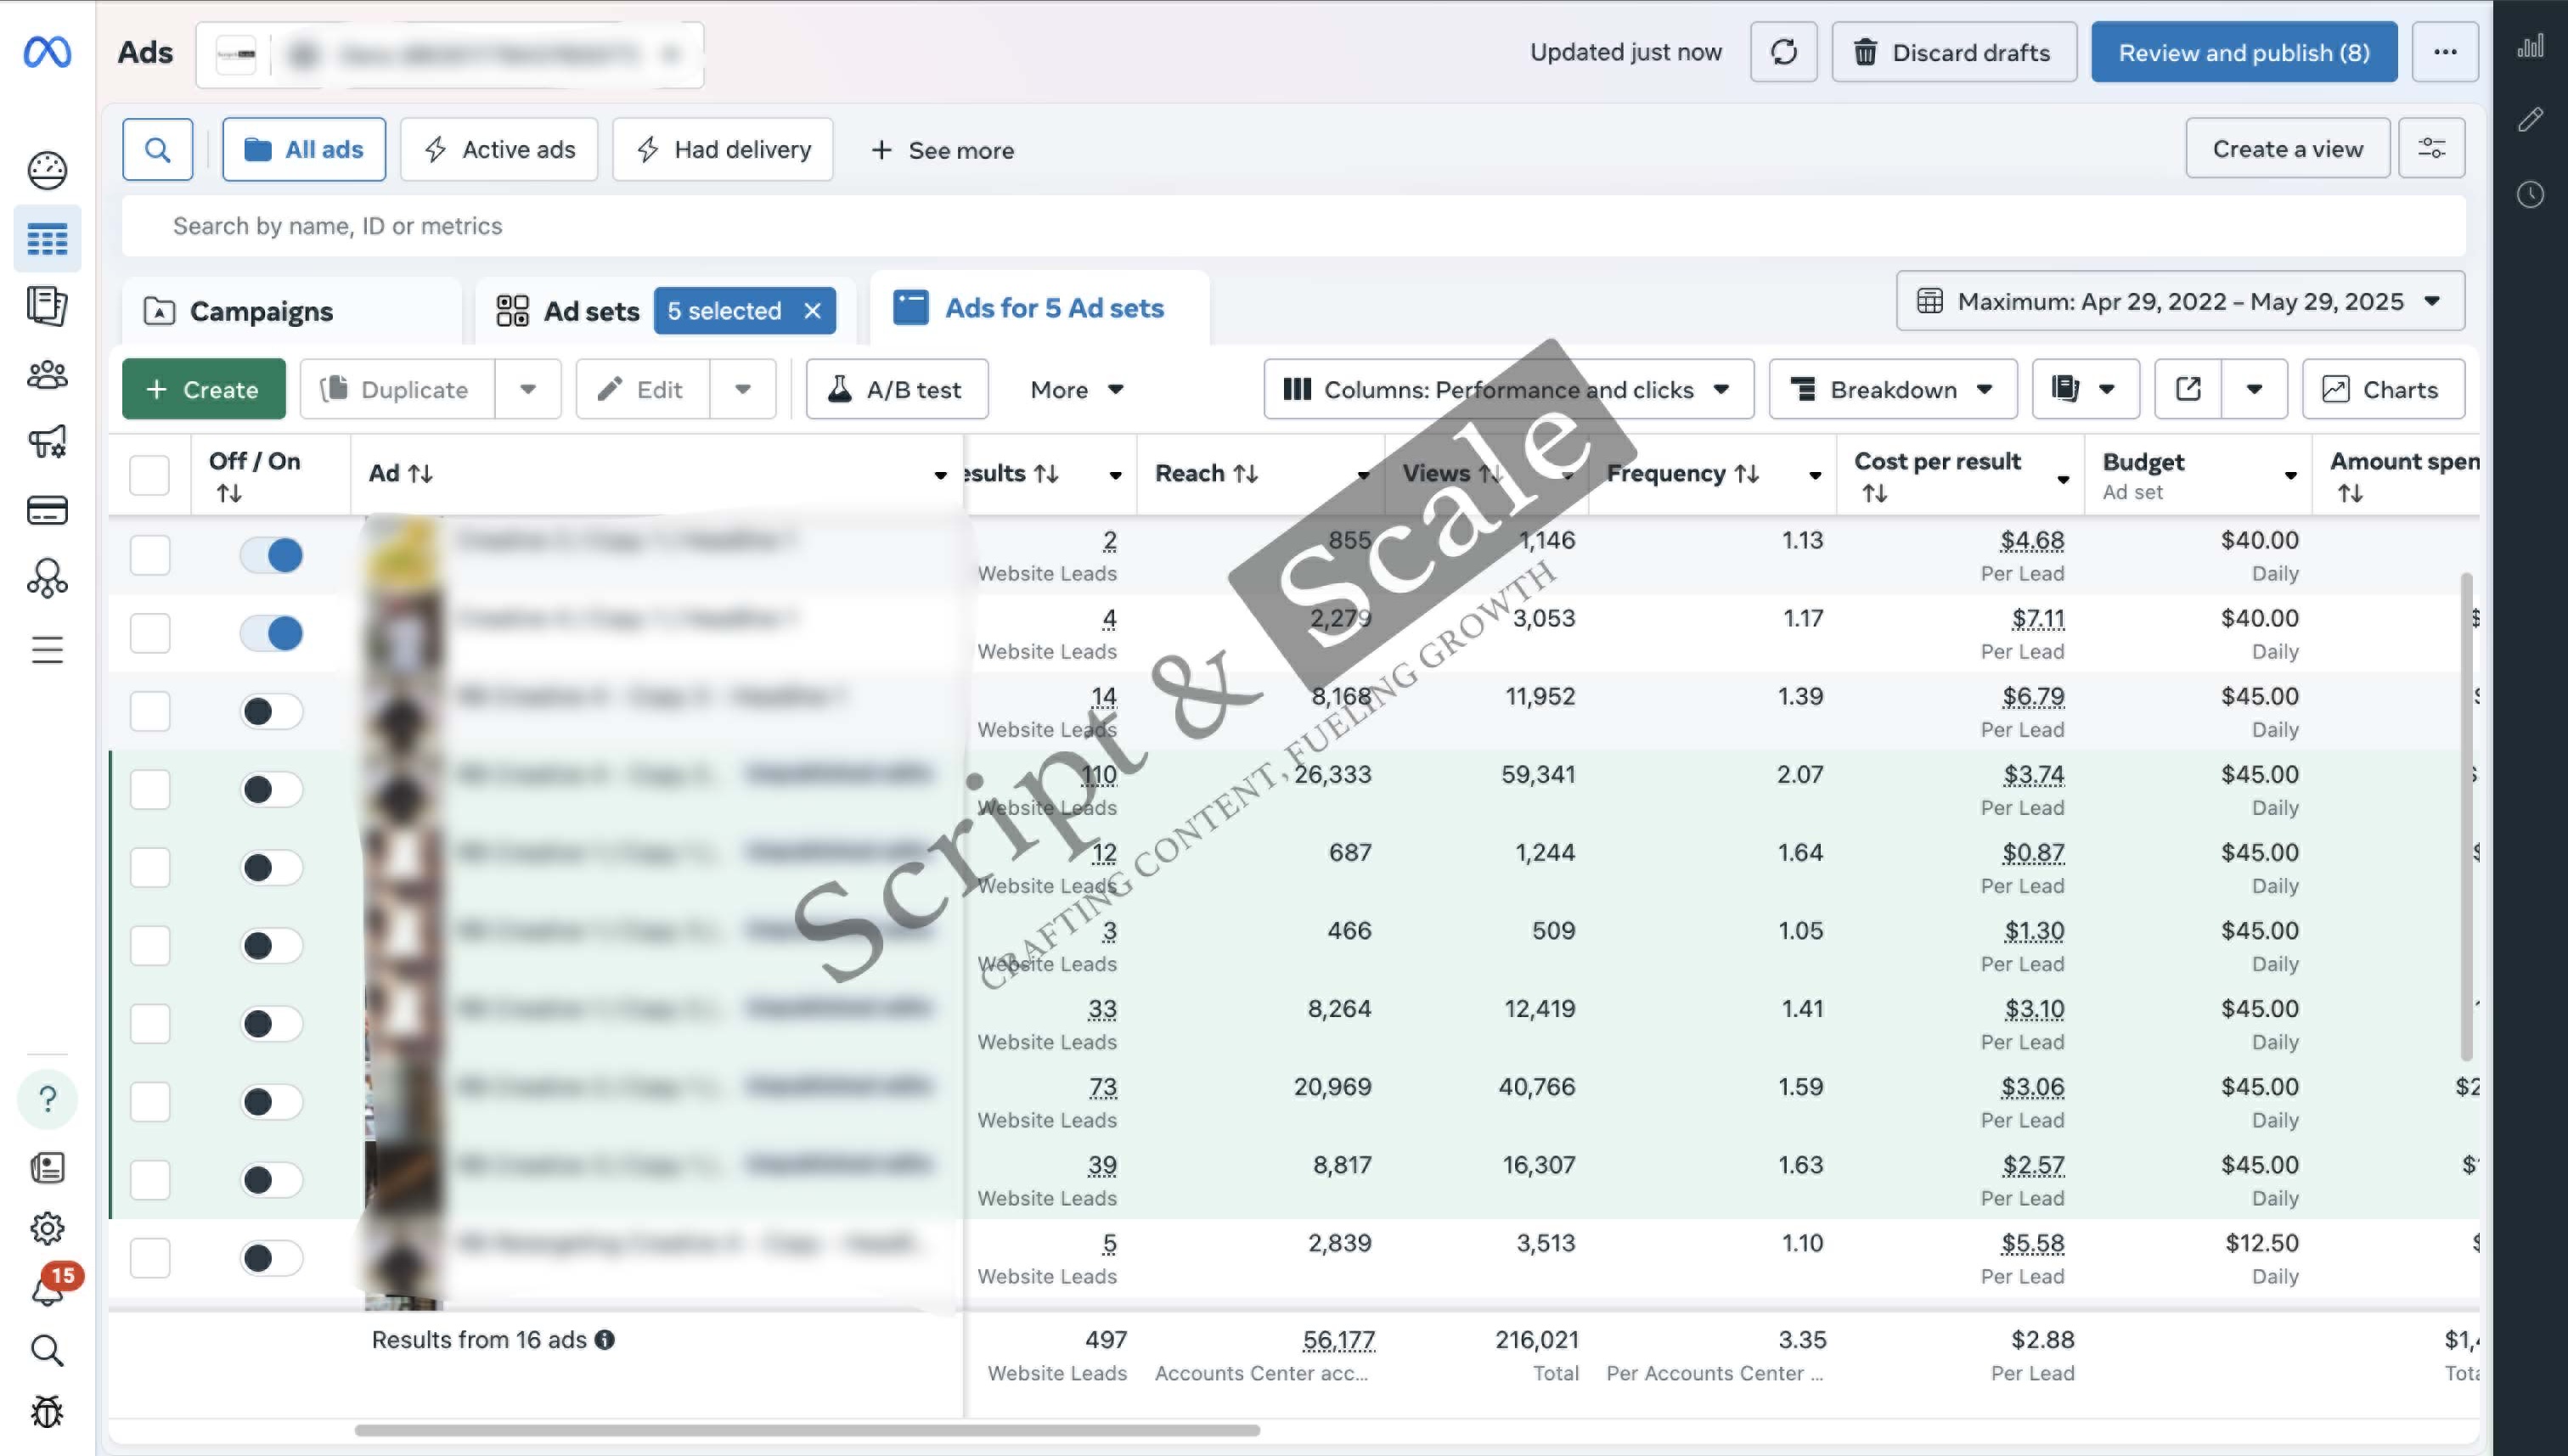This screenshot has width=2568, height=1456.
Task: Click the Meta logo icon
Action: [47, 52]
